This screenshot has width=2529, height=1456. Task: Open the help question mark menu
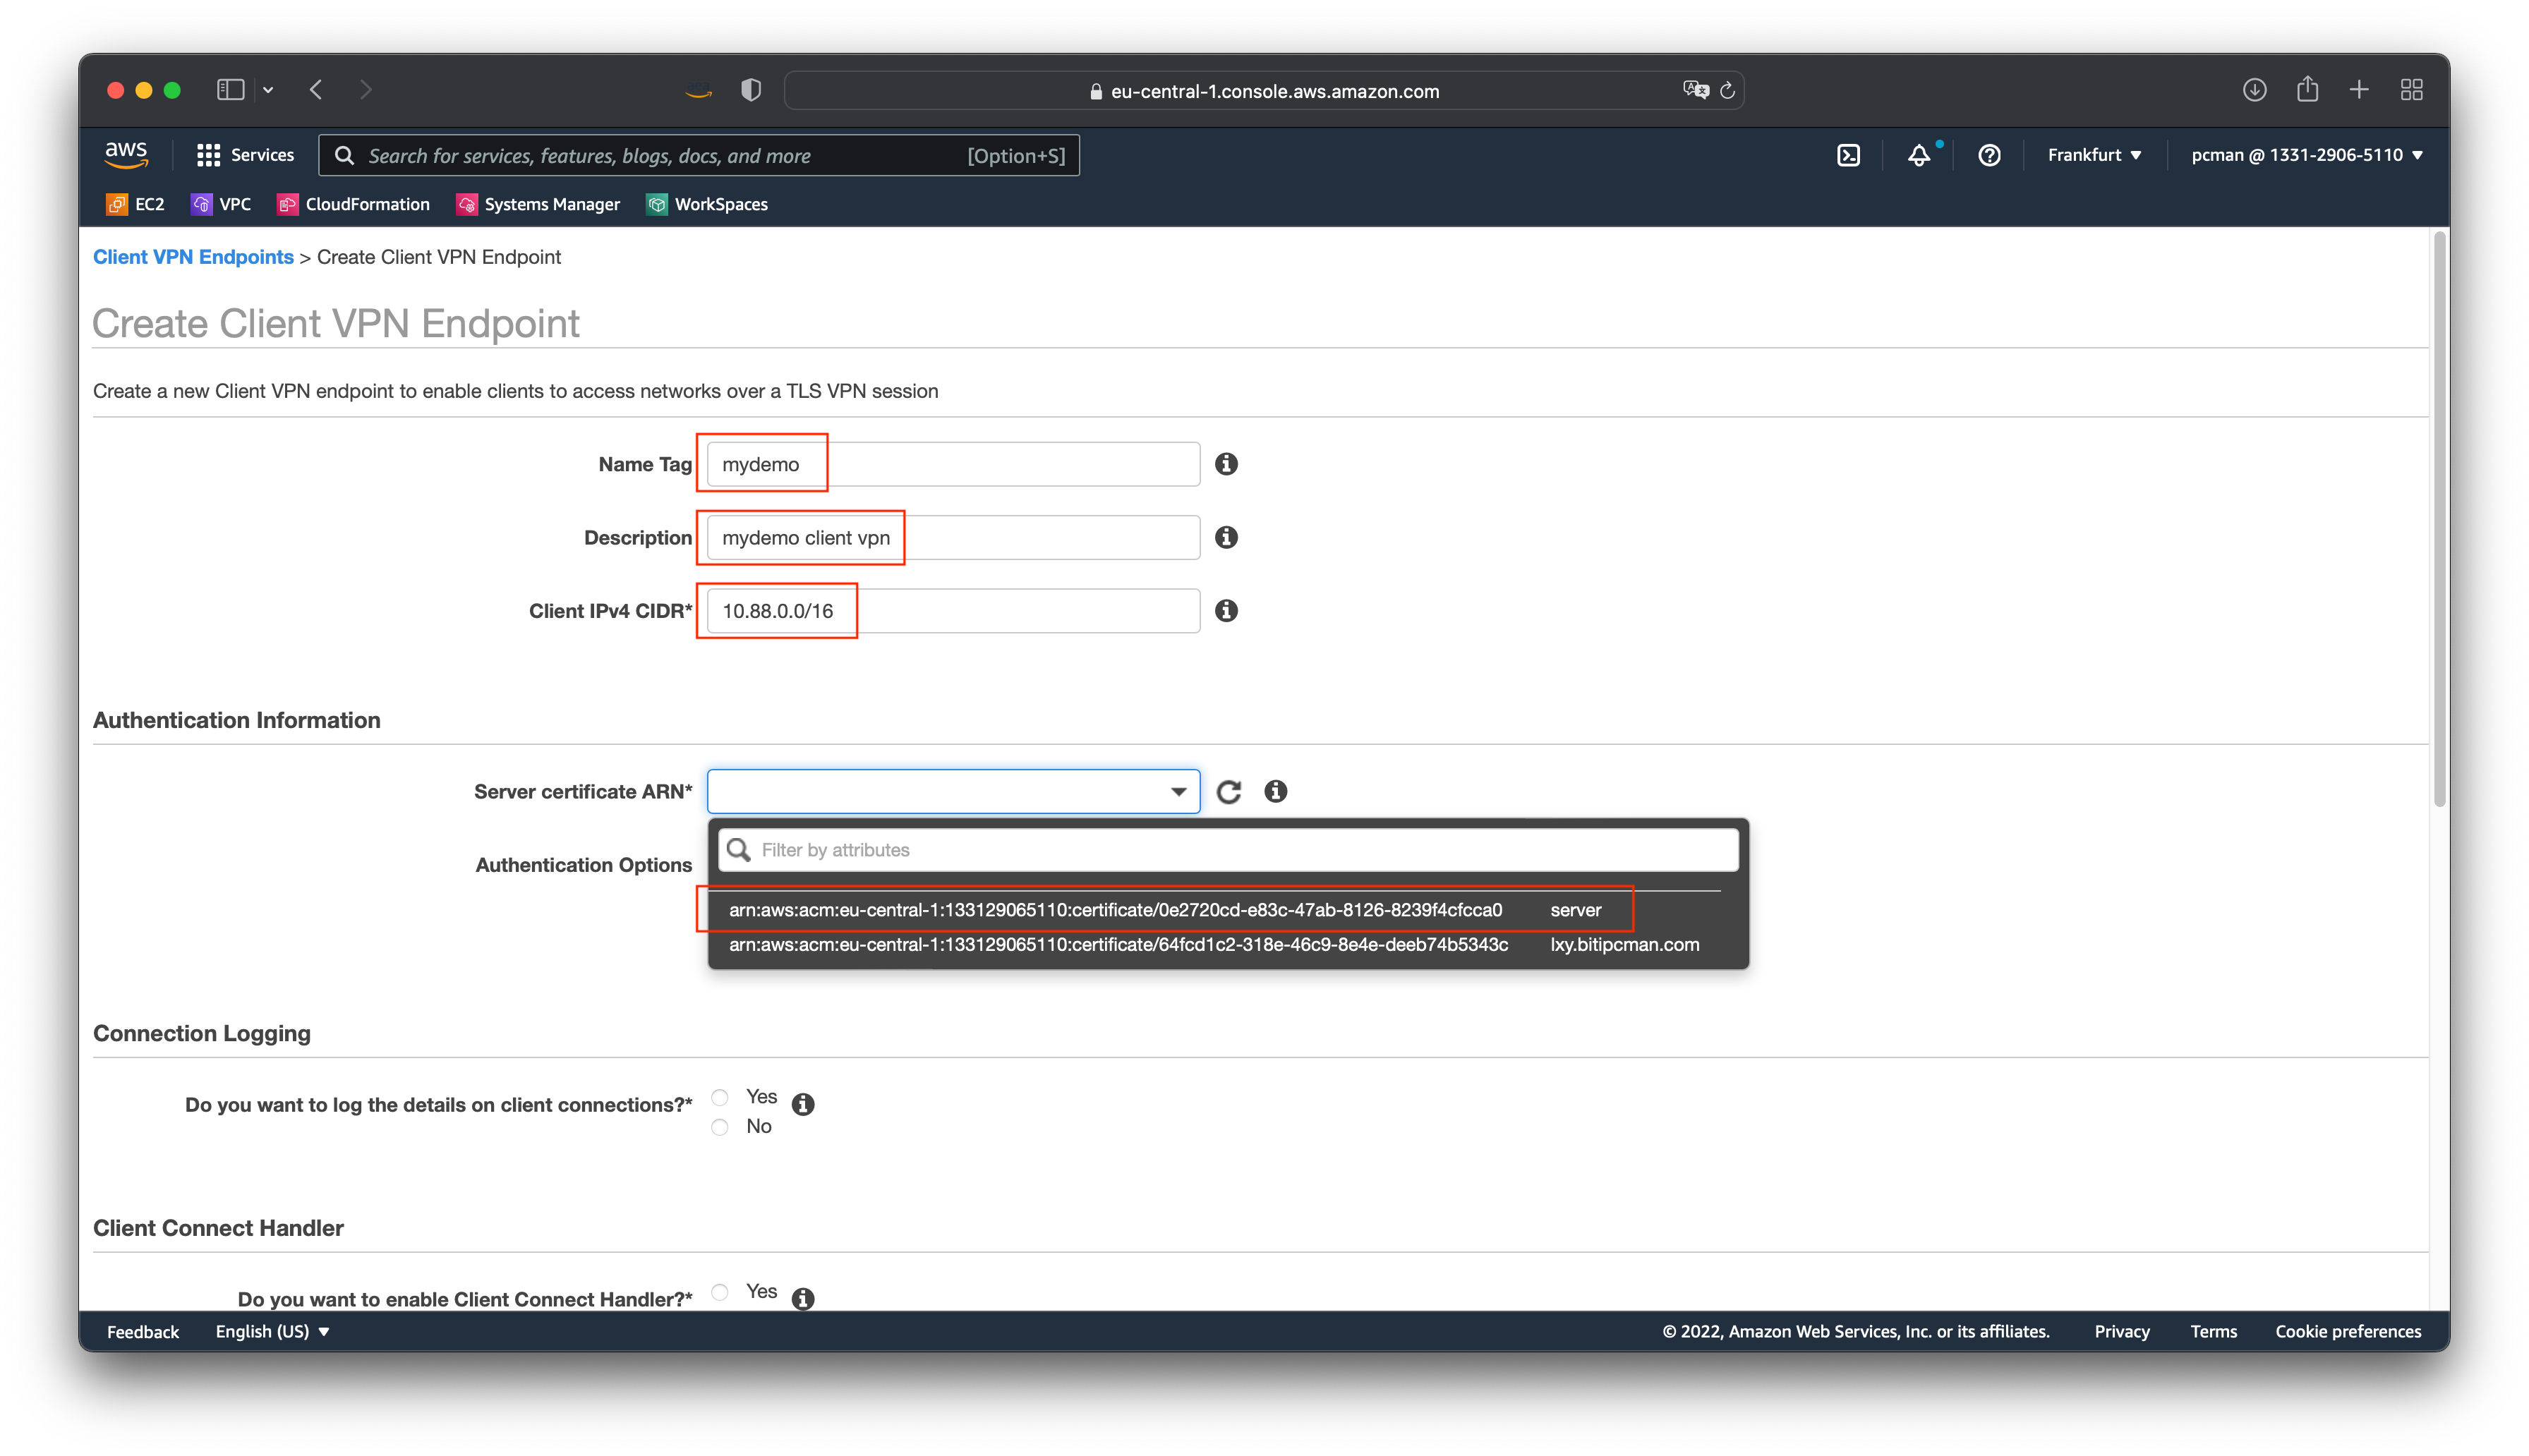click(x=1989, y=155)
